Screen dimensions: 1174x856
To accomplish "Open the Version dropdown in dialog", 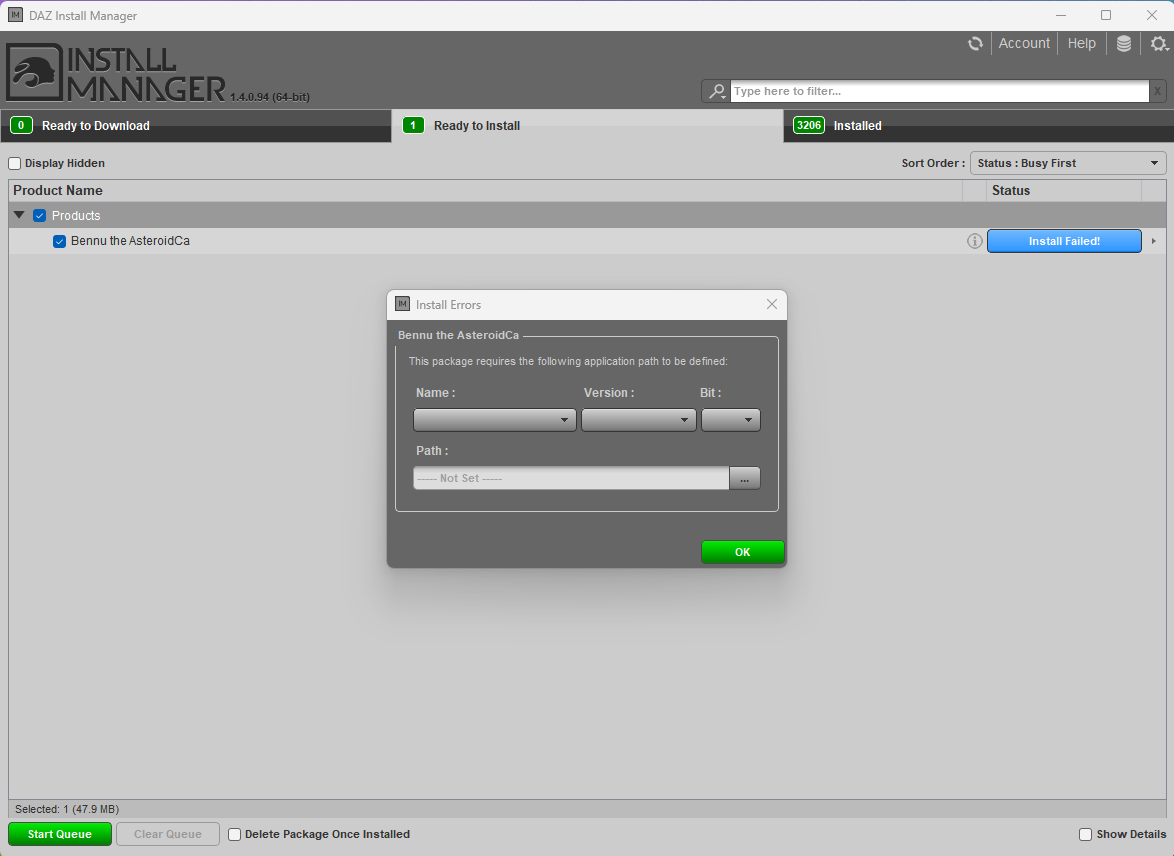I will click(x=639, y=420).
